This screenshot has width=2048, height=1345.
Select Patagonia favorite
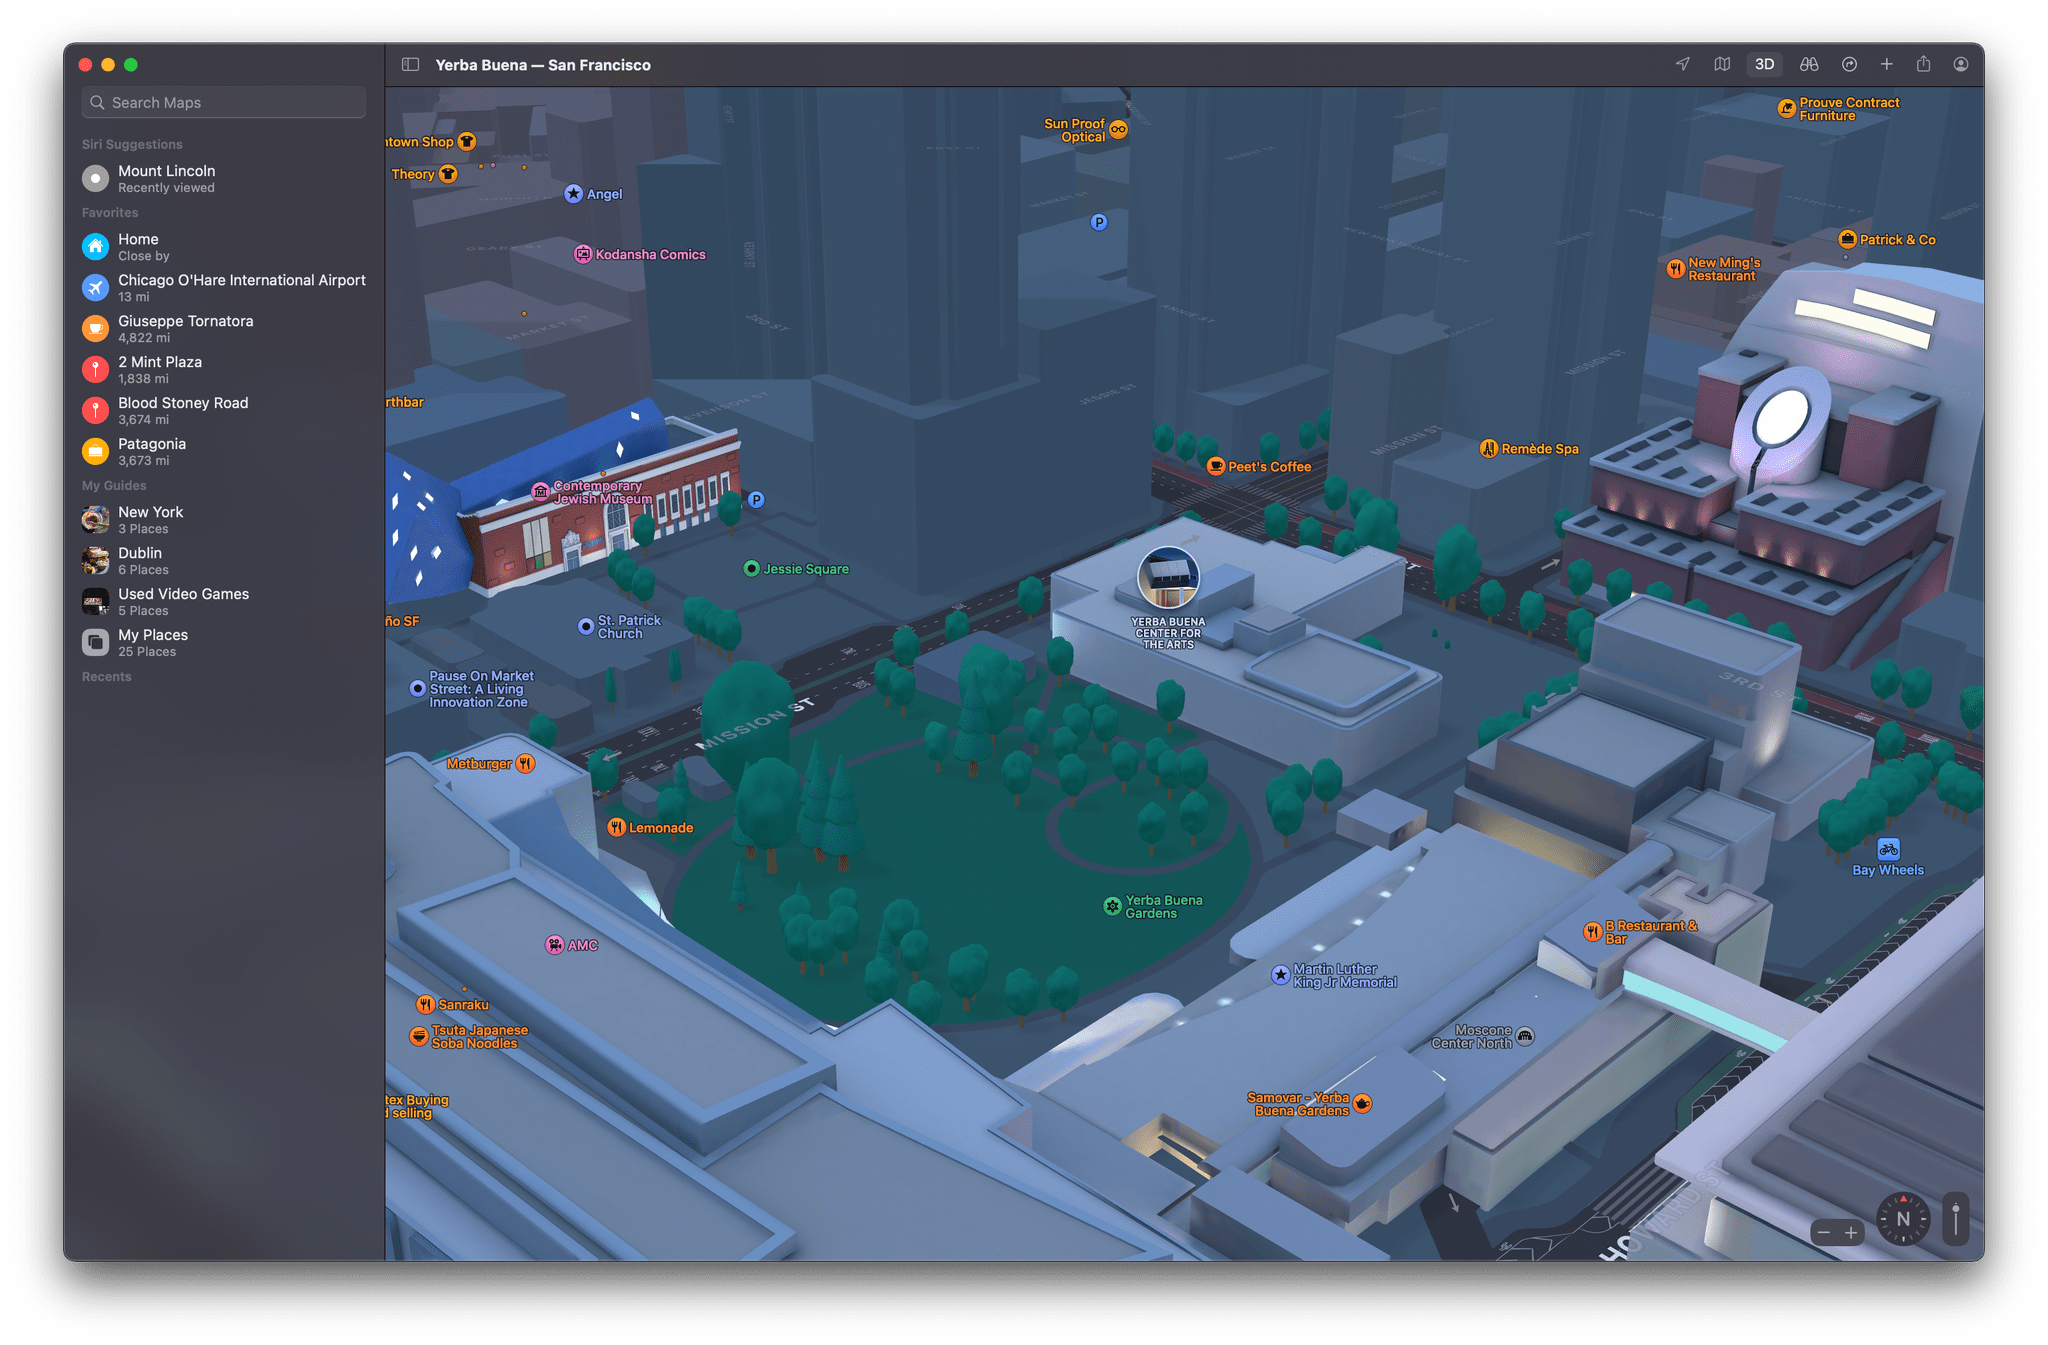point(224,452)
